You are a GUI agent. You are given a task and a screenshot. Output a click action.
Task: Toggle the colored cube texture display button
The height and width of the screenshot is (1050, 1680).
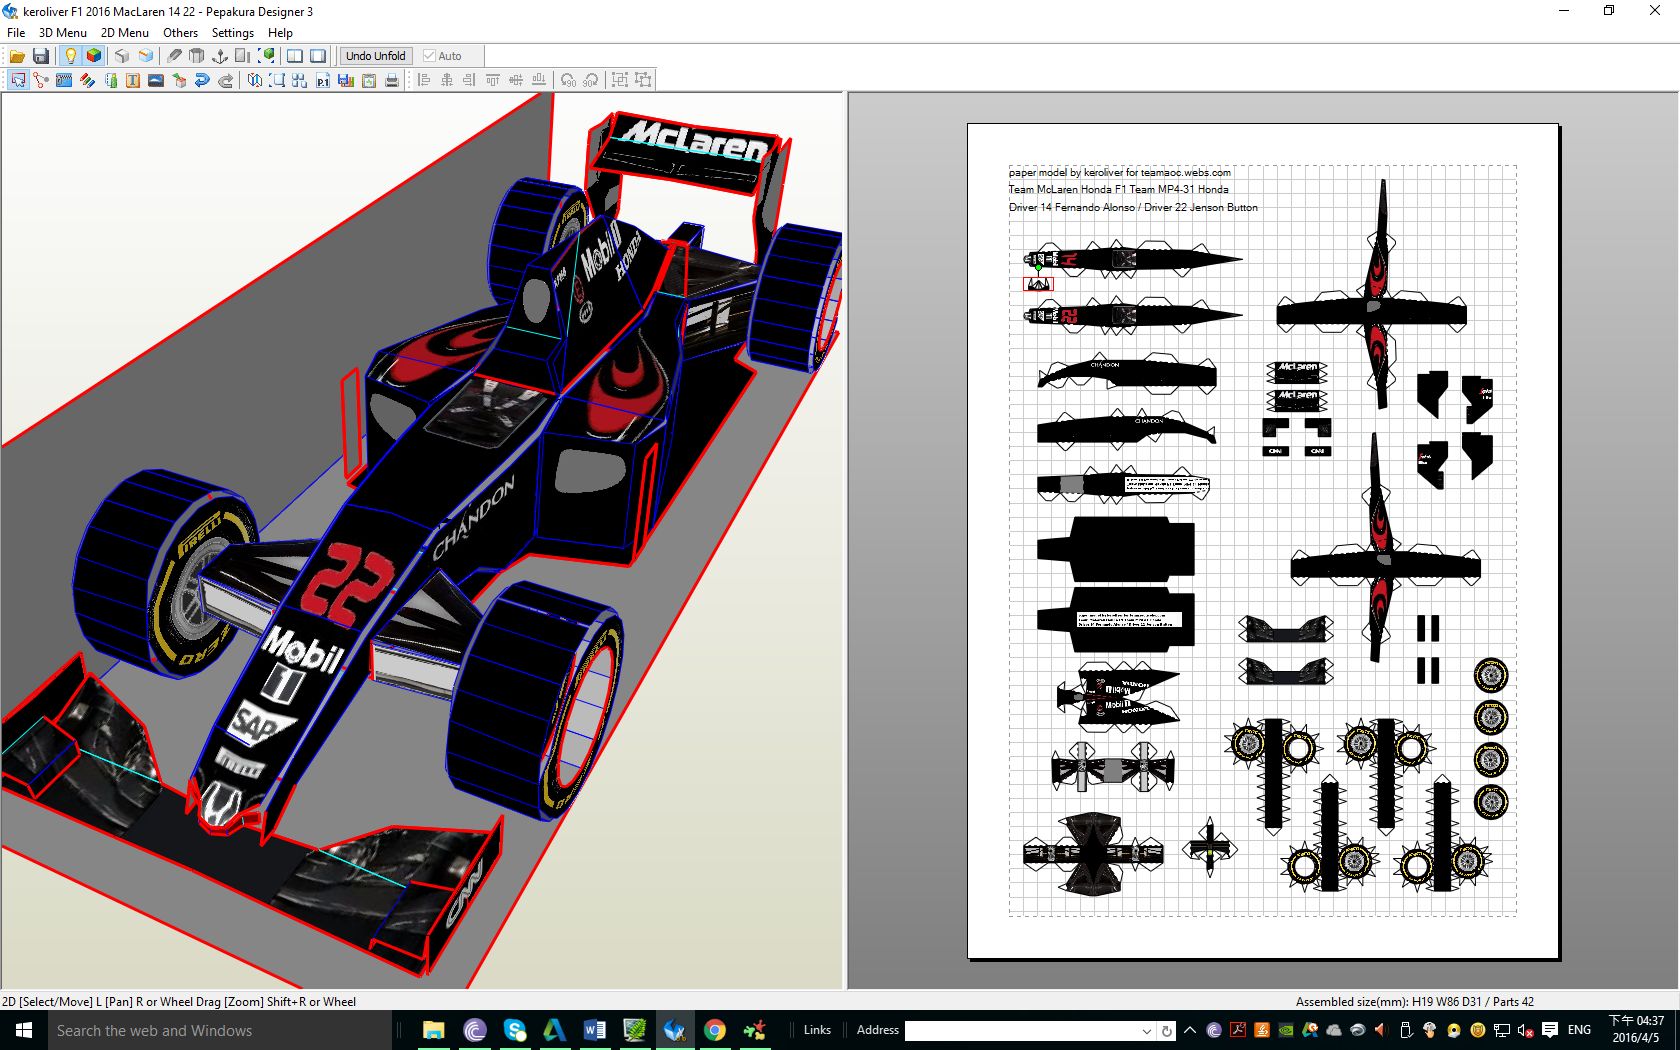click(94, 56)
